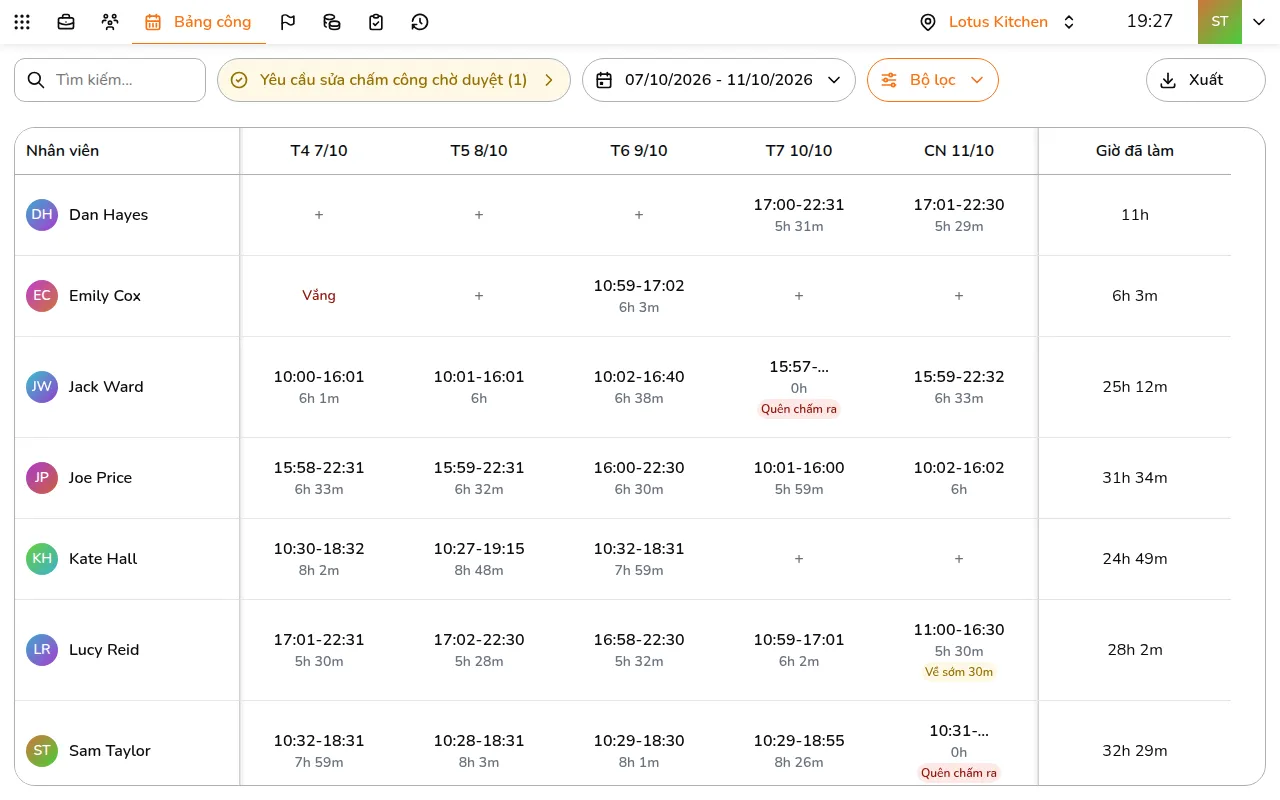The image size is (1280, 800).
Task: Click the magnifier icon in the search box
Action: click(x=36, y=80)
